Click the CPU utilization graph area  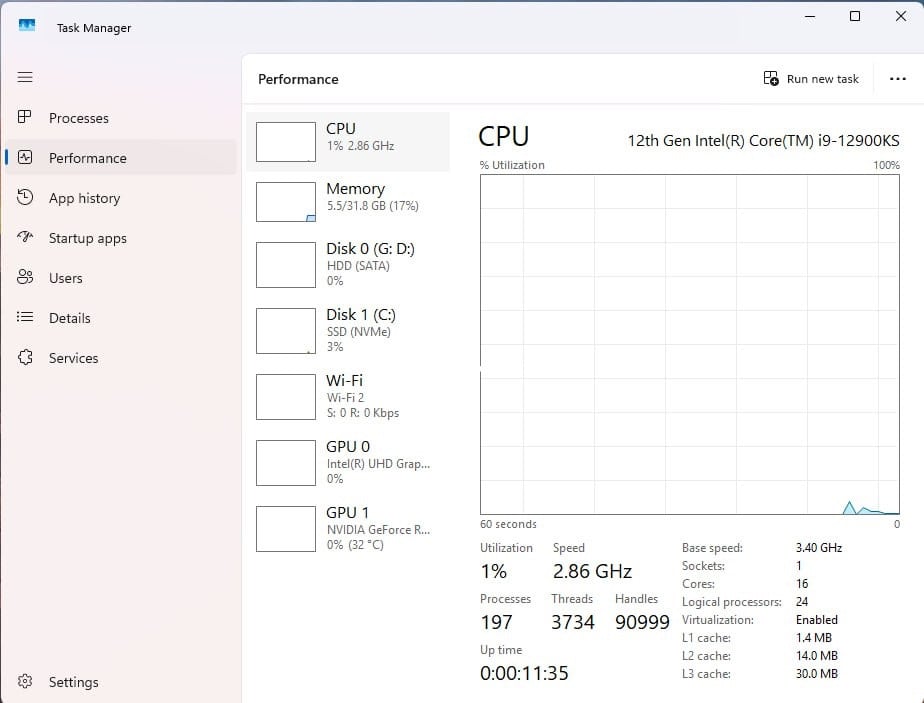pyautogui.click(x=689, y=344)
